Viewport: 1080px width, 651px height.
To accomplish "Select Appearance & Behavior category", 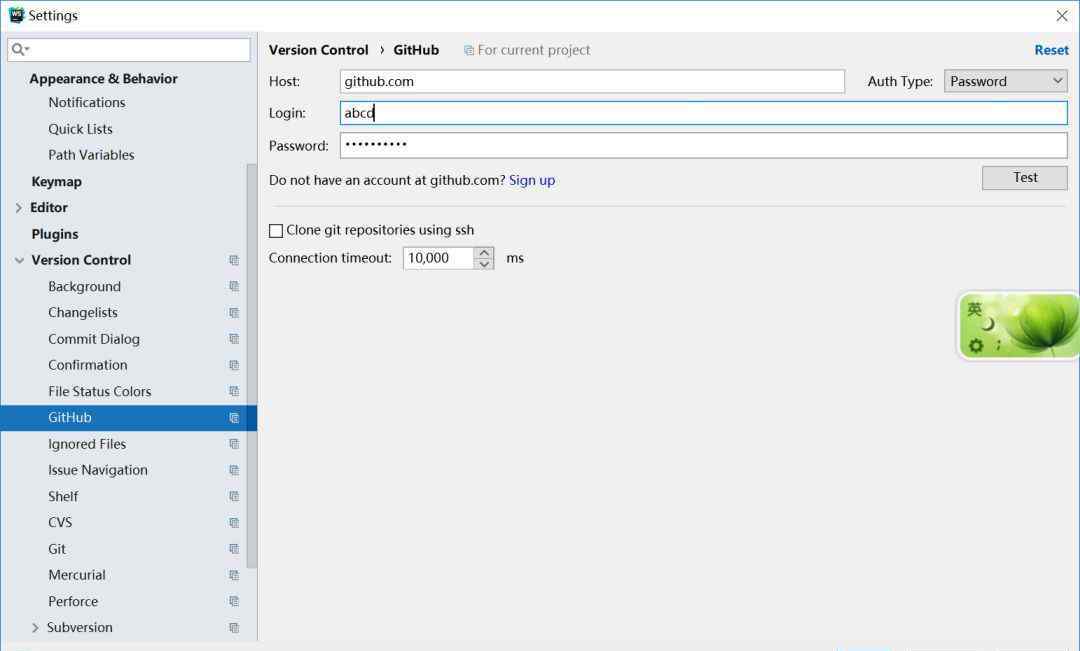I will (x=103, y=79).
